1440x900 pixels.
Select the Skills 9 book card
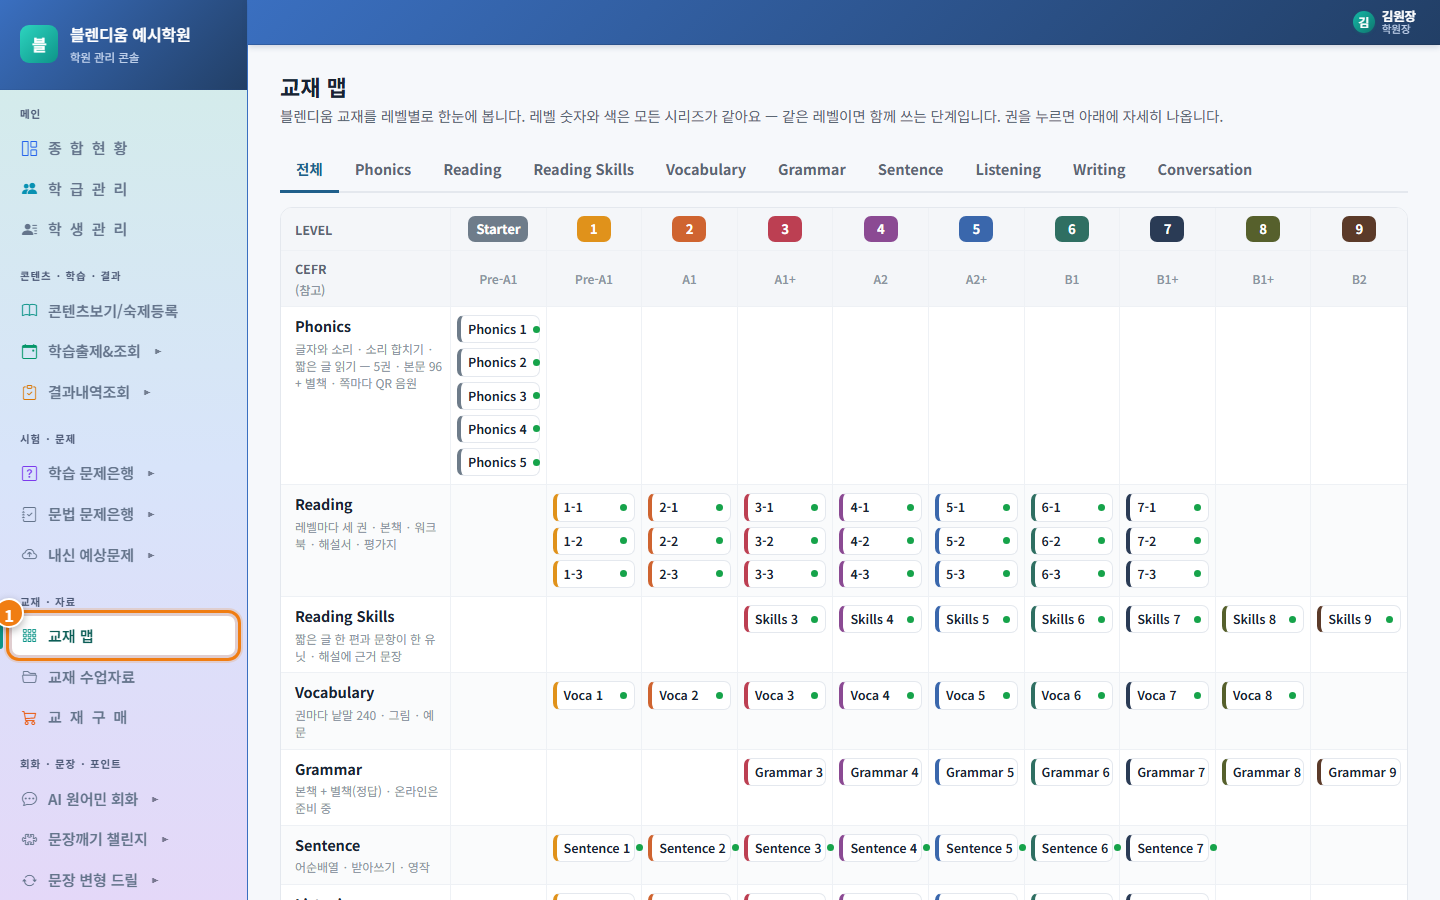point(1358,619)
